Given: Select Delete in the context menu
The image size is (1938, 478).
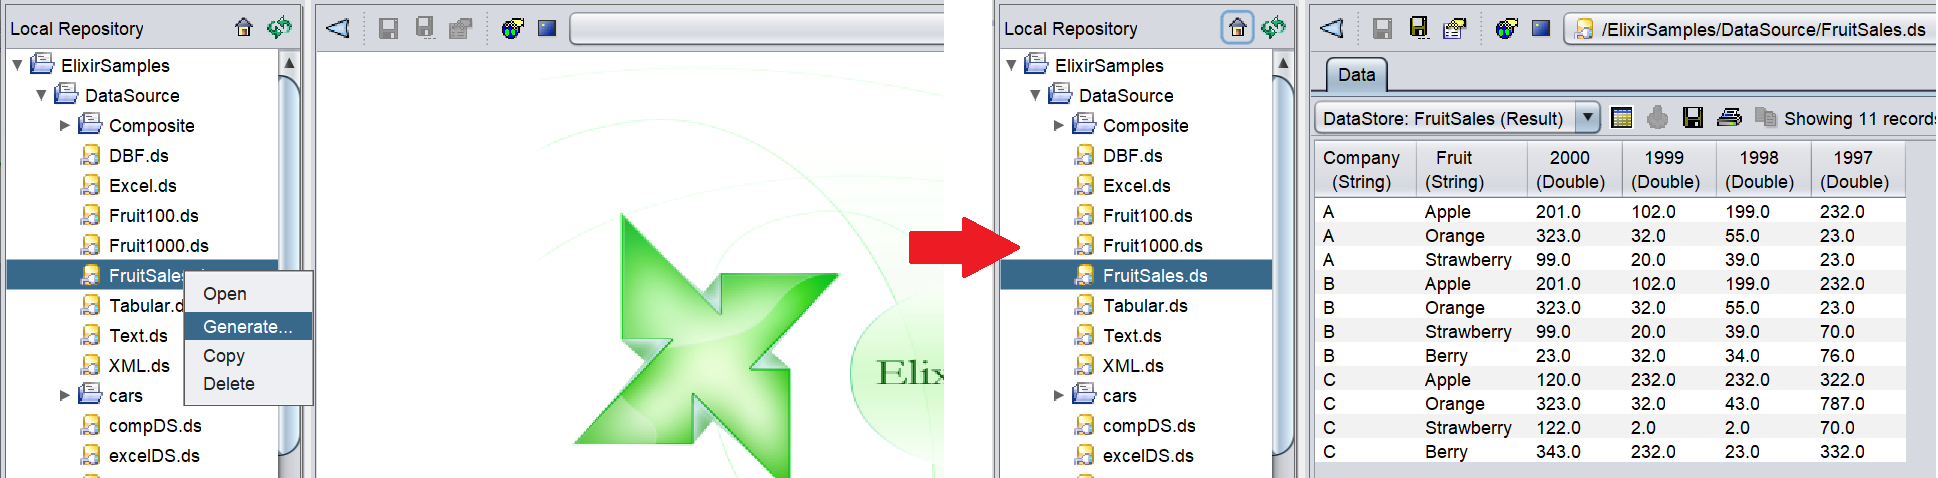Looking at the screenshot, I should pyautogui.click(x=229, y=384).
